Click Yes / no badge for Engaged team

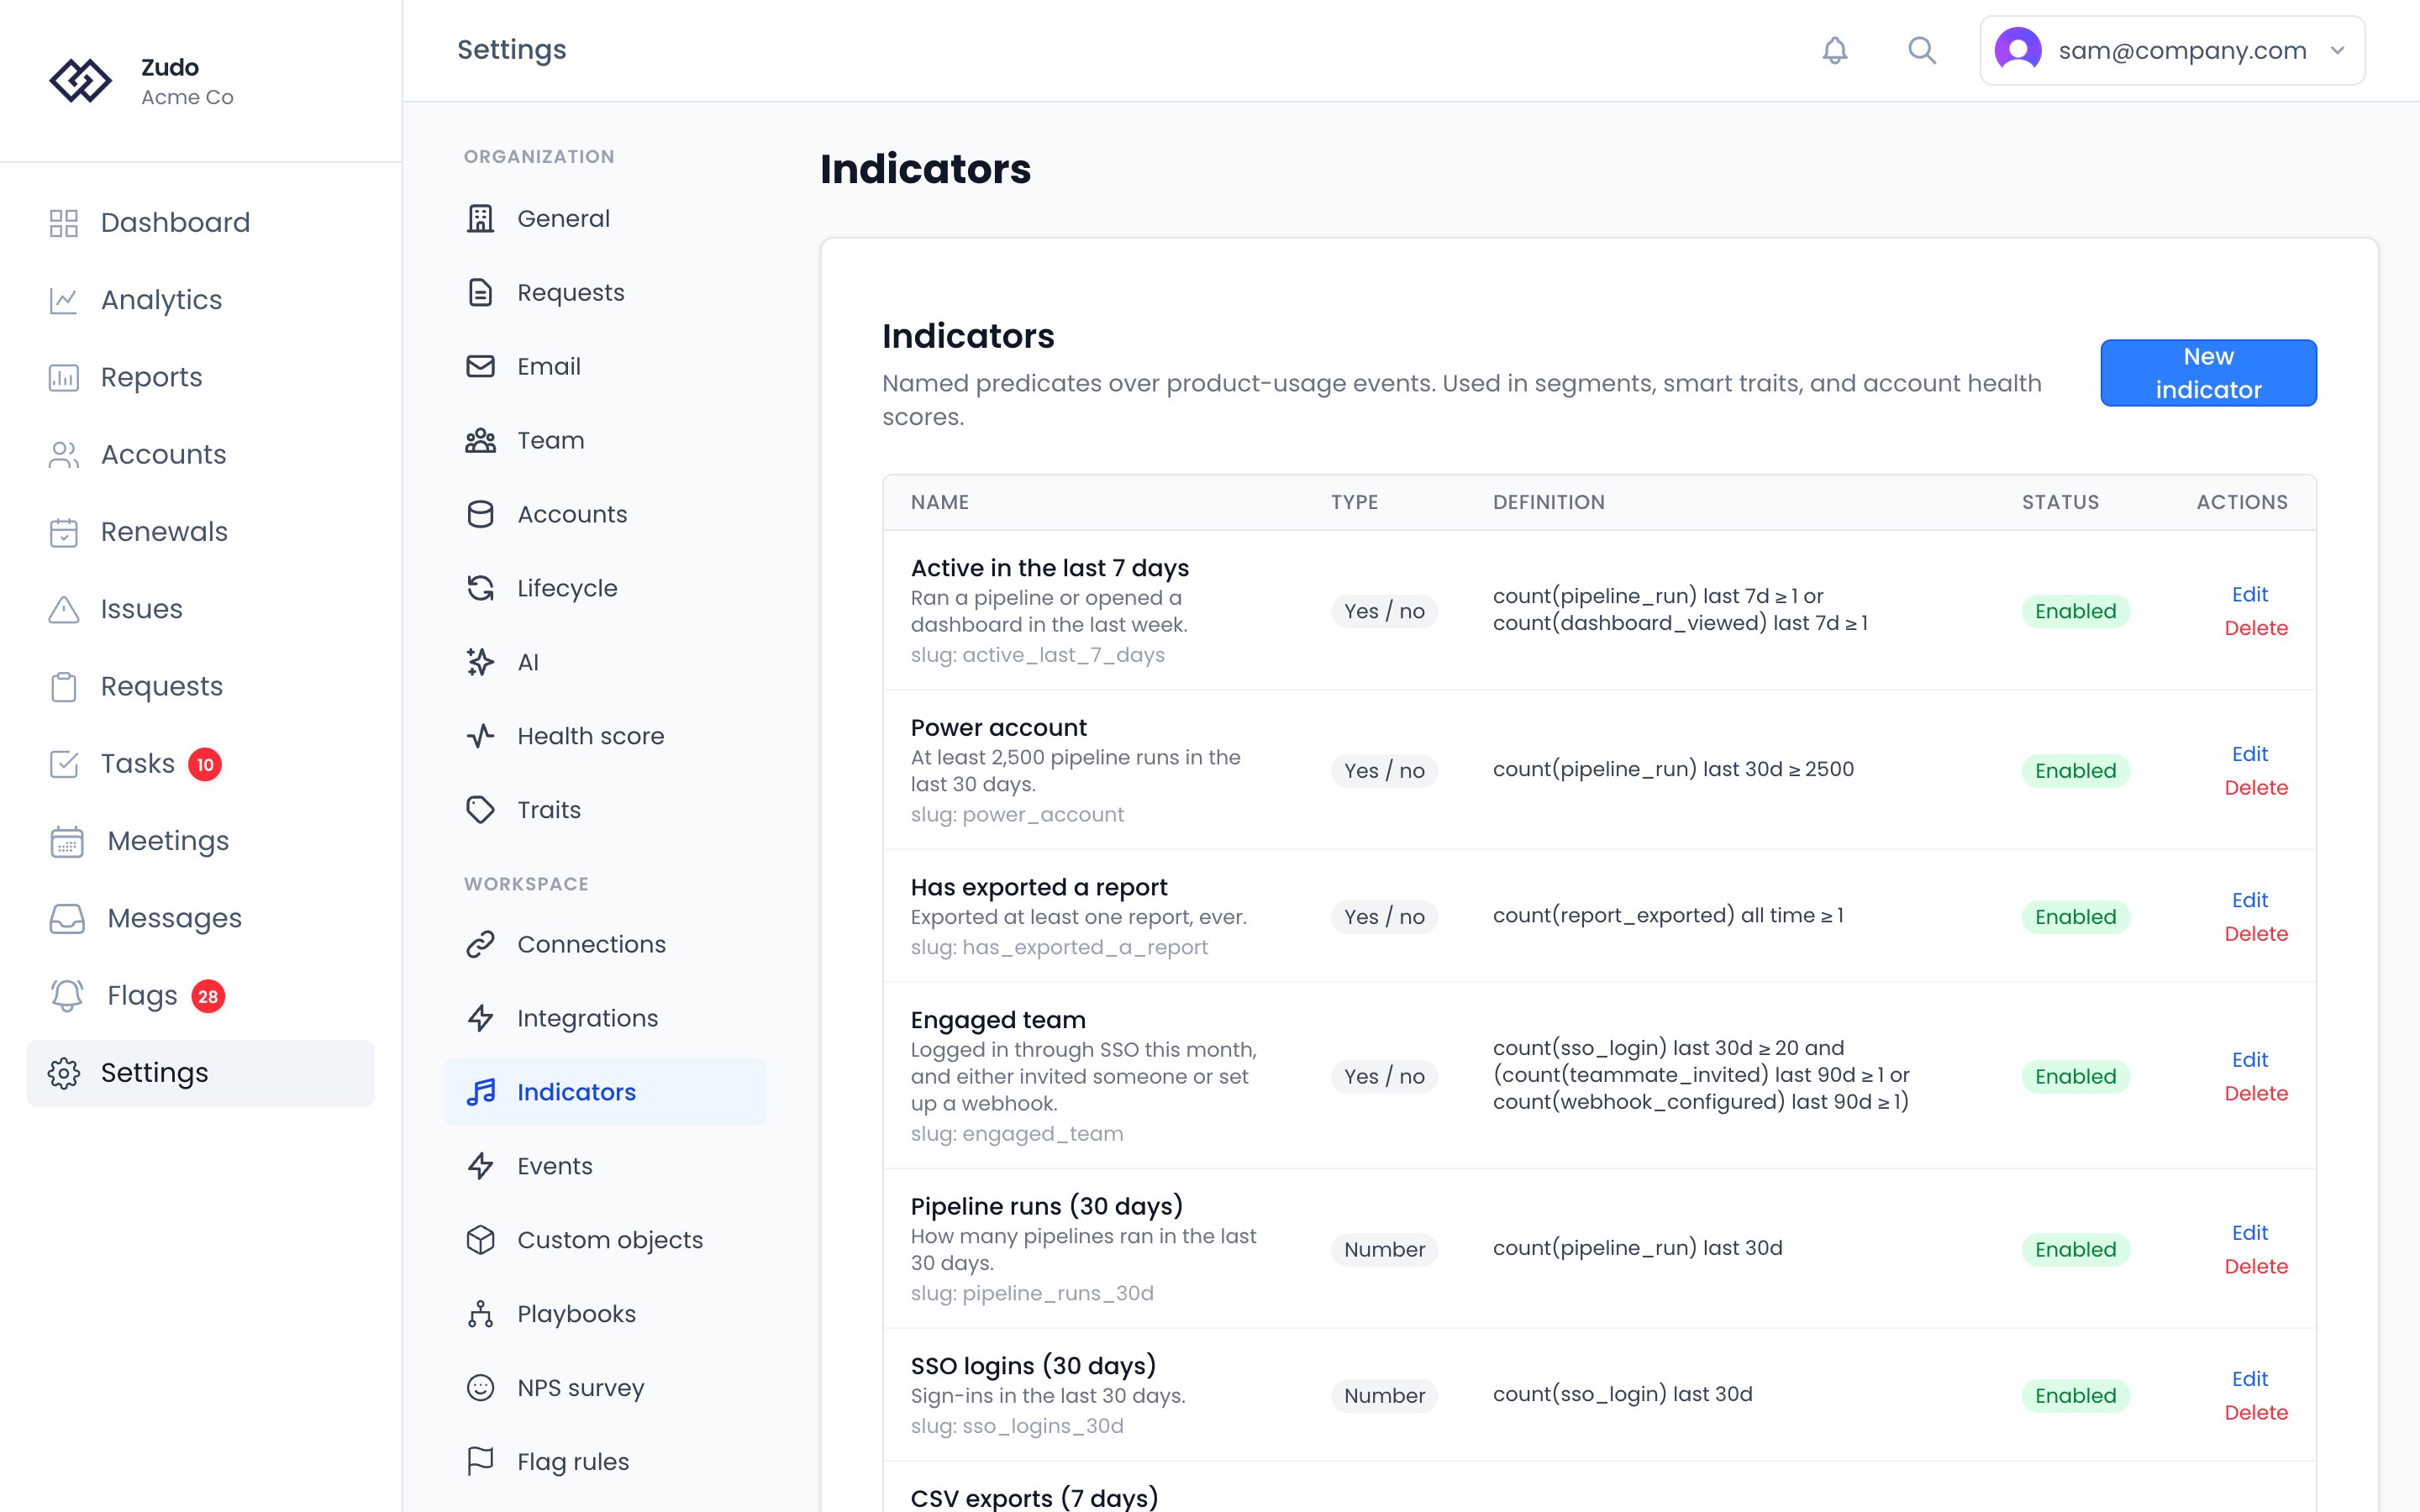tap(1384, 1077)
